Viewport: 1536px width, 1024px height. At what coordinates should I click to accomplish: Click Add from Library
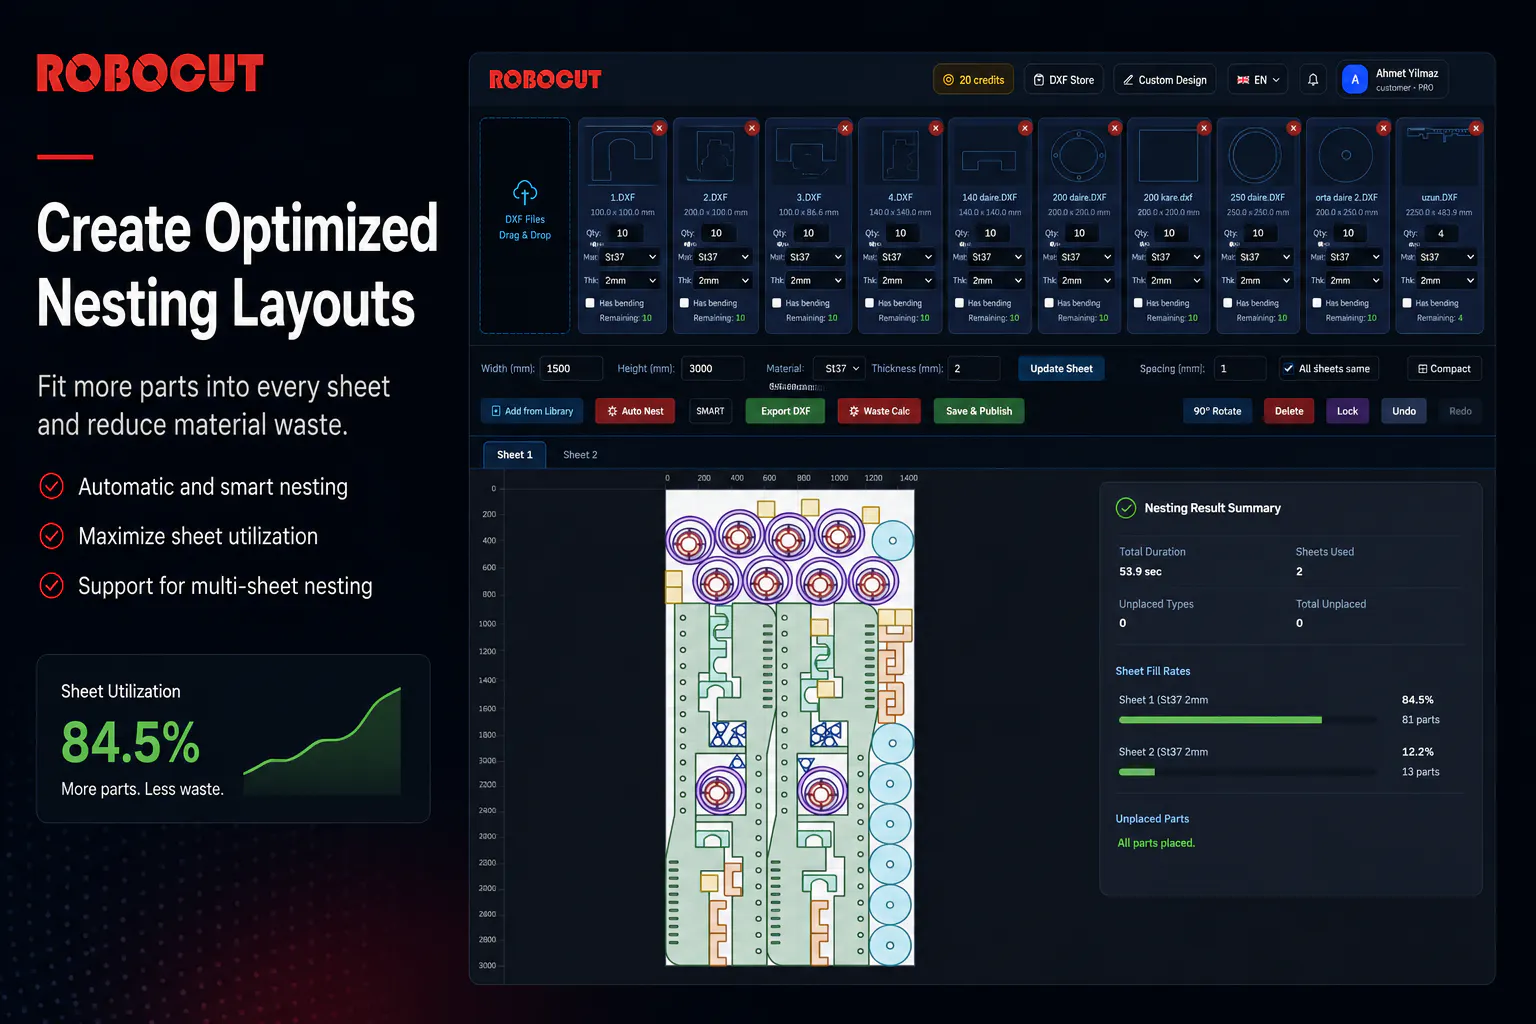coord(532,411)
